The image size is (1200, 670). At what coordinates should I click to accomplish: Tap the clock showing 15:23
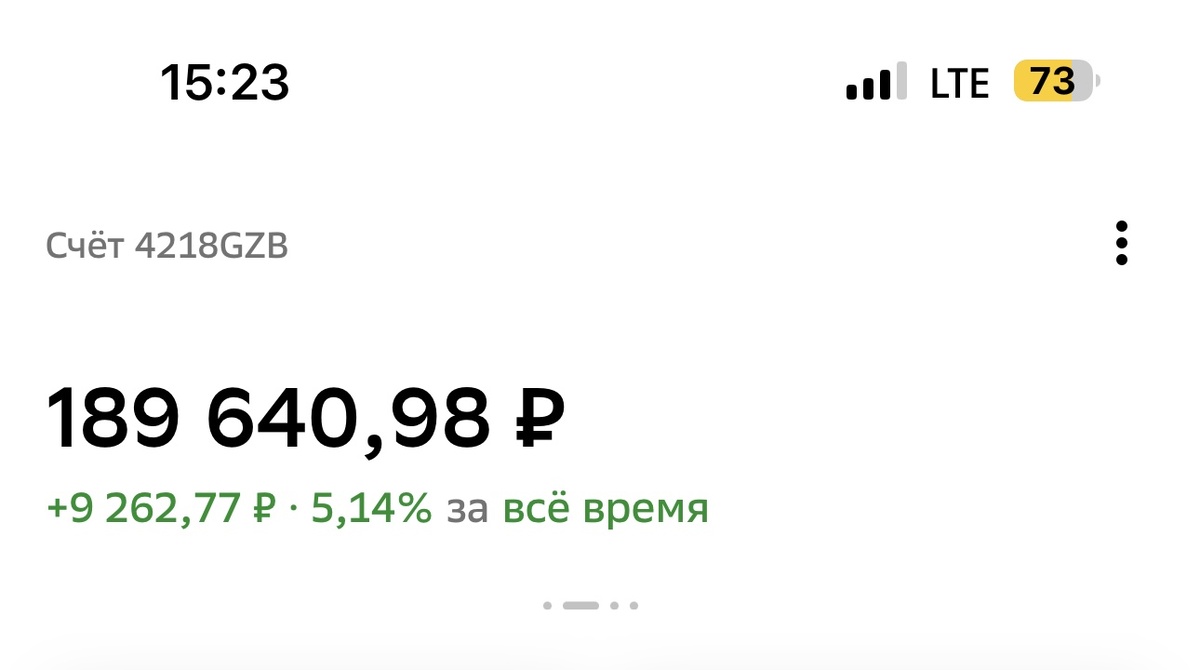tap(227, 83)
